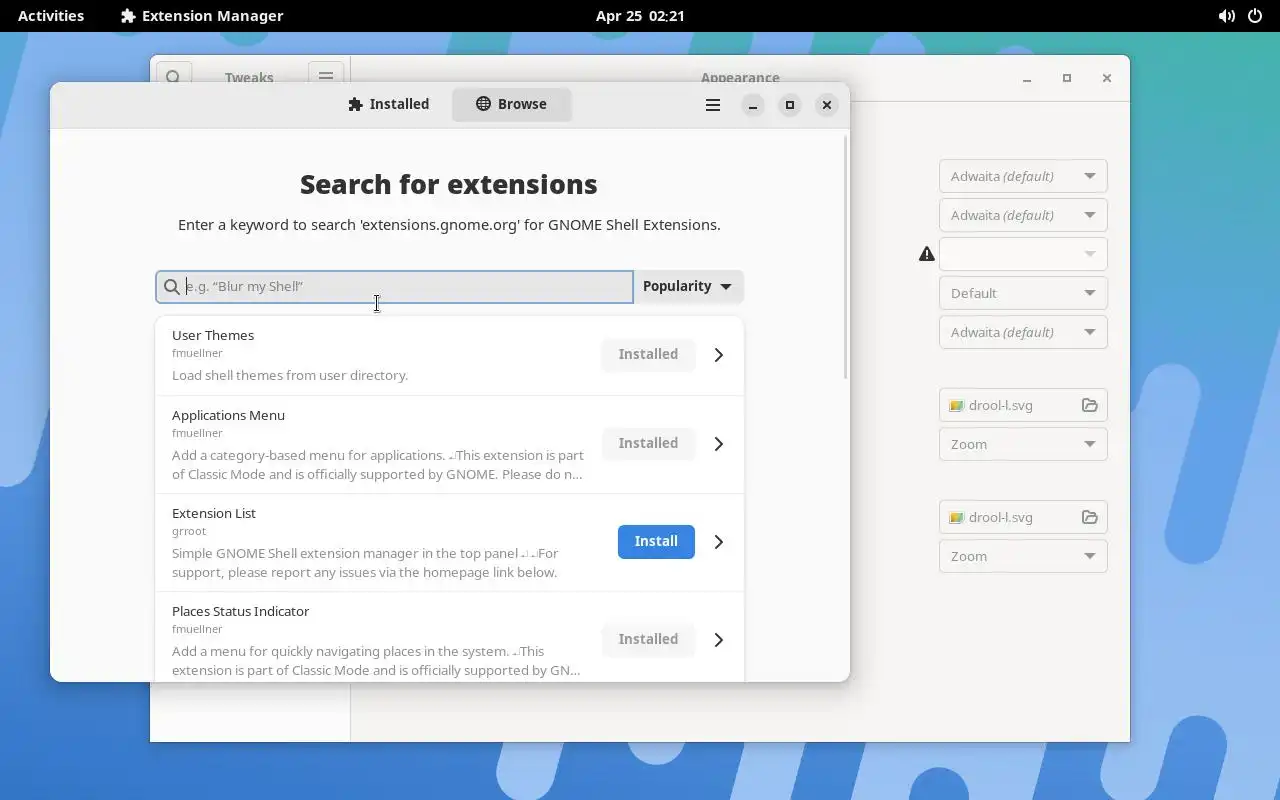Click the Extension Manager vertical scrollbar
Image resolution: width=1280 pixels, height=800 pixels.
[846, 258]
